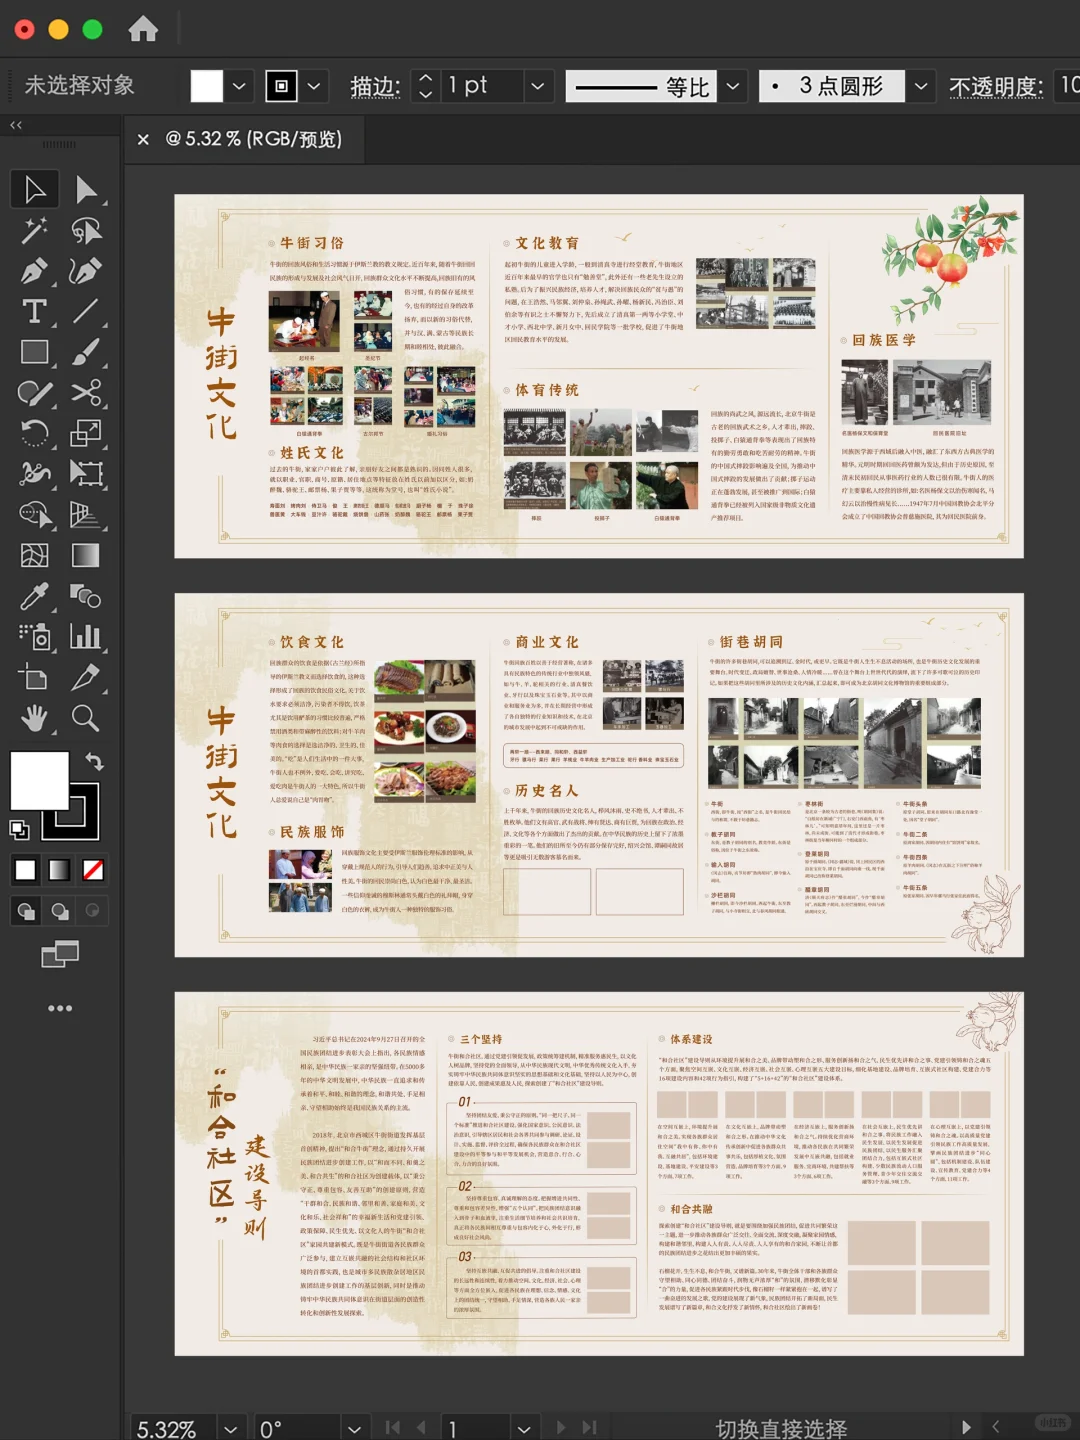Select the Blend tool
The width and height of the screenshot is (1080, 1440).
click(86, 596)
